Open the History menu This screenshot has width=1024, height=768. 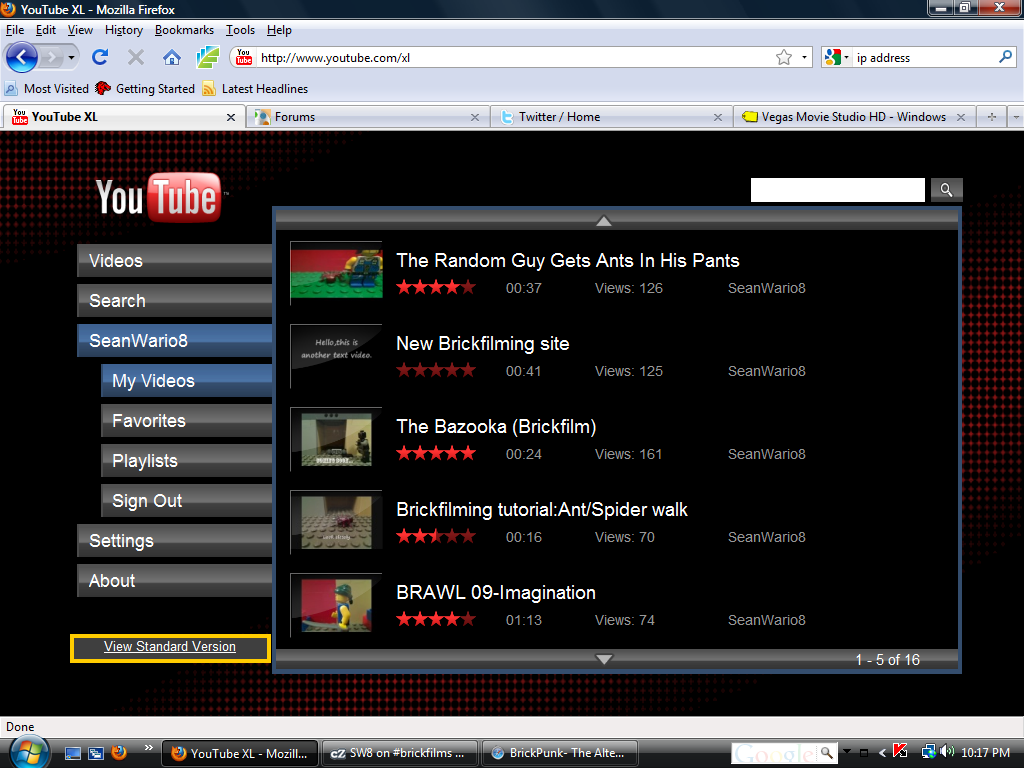pyautogui.click(x=123, y=30)
